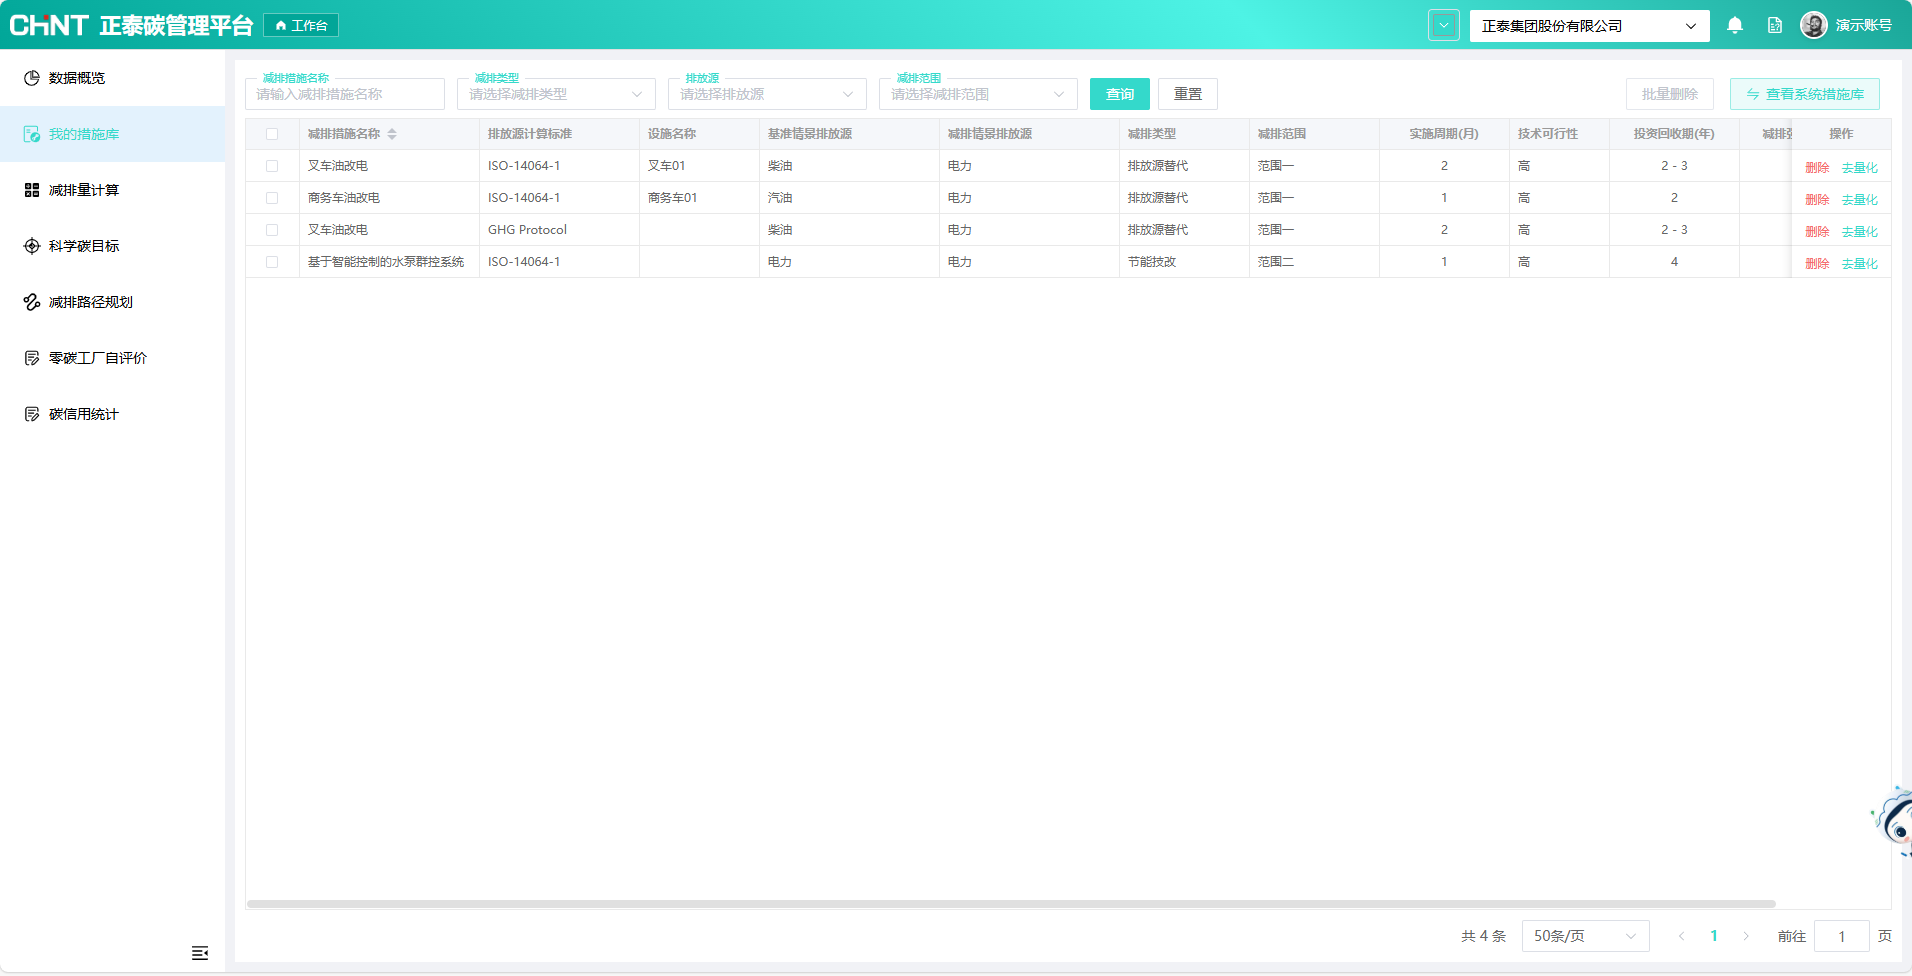Screen dimensions: 1912x976
Task: Click the CHNT logo
Action: point(49,25)
